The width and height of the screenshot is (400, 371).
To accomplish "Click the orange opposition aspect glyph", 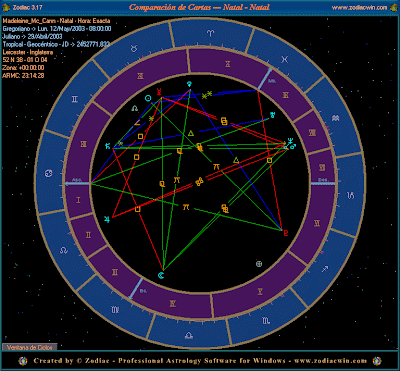I will (x=199, y=182).
